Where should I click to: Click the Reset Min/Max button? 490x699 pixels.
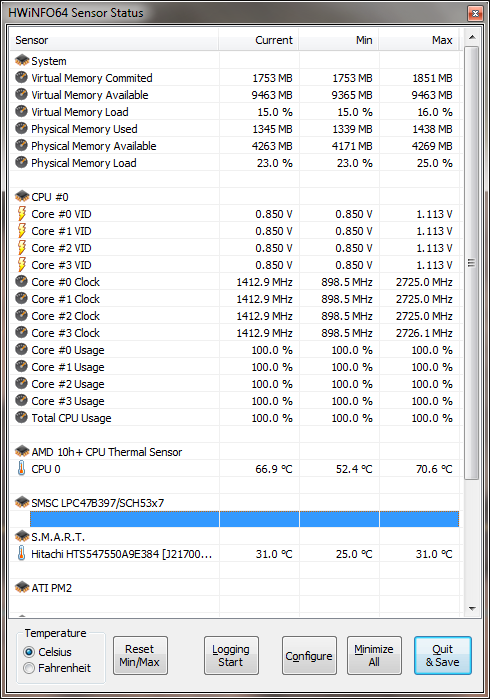point(140,655)
